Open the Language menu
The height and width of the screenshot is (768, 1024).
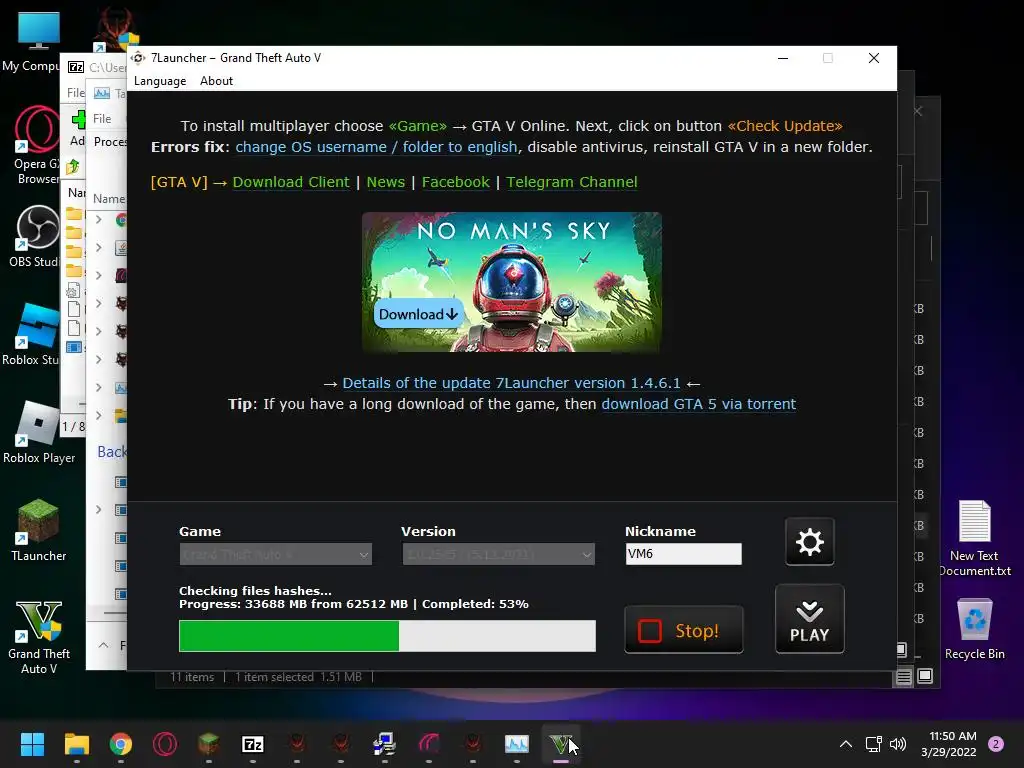(x=160, y=81)
